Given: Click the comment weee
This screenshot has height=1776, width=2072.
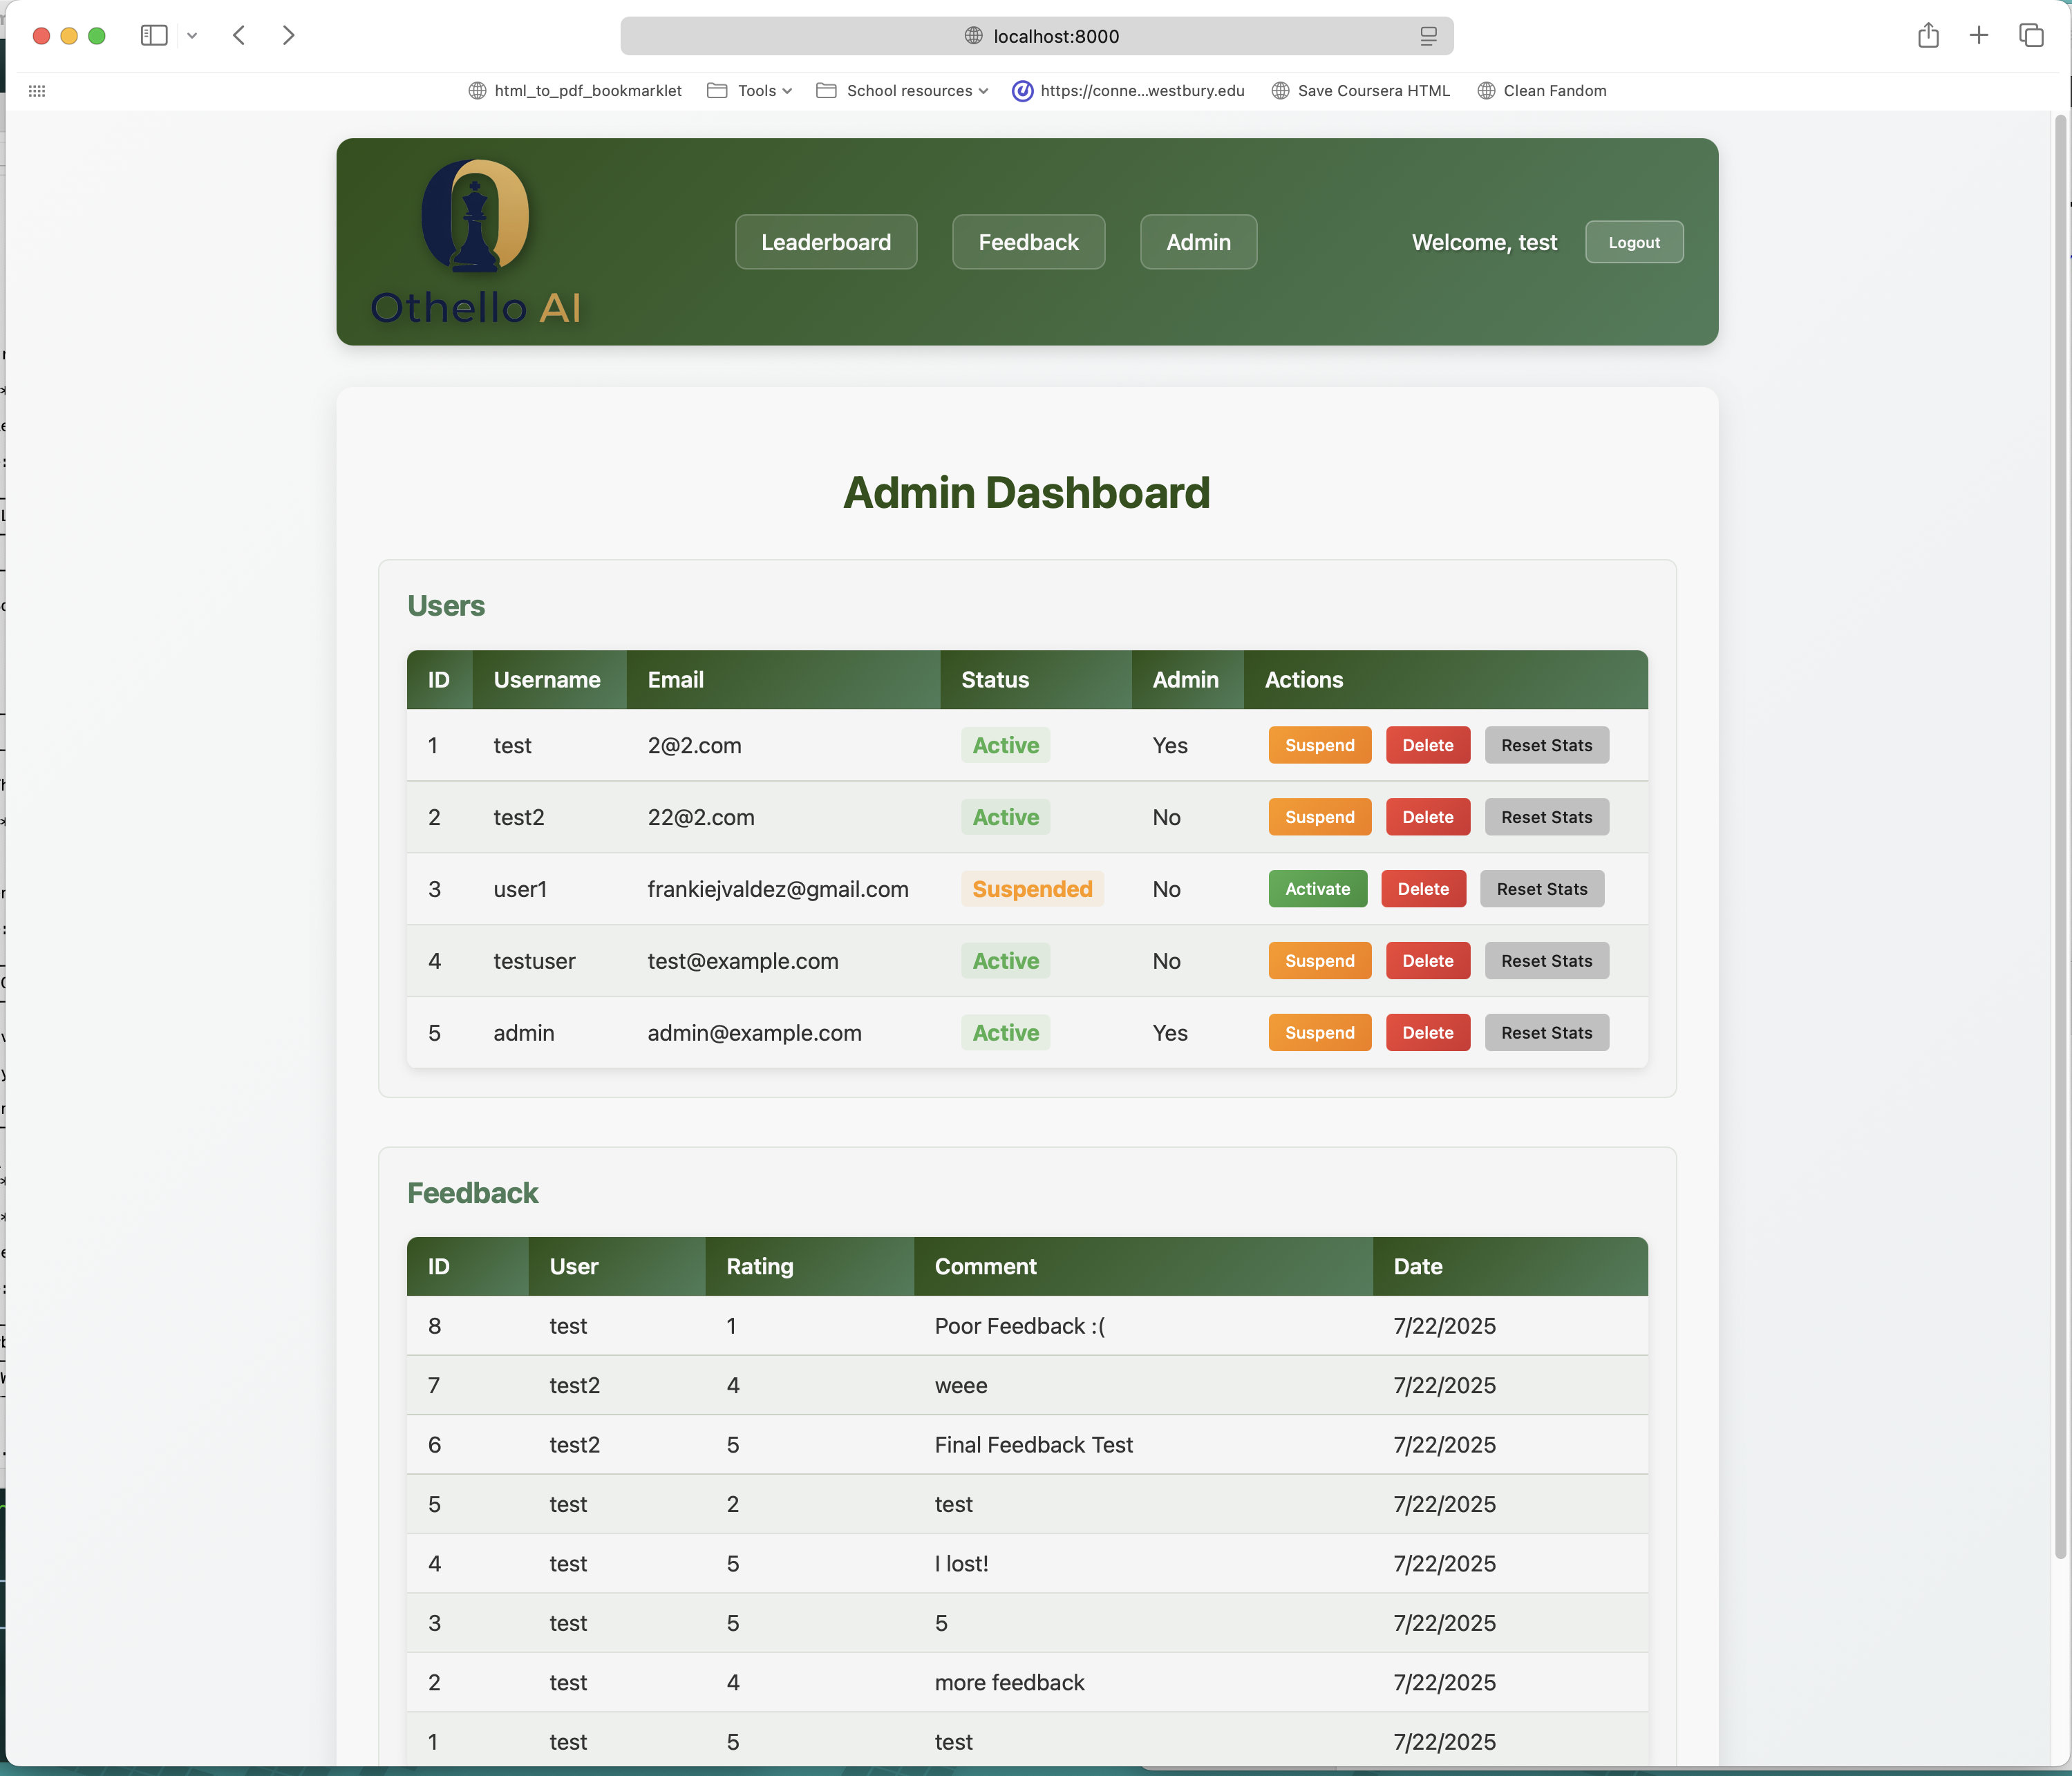Looking at the screenshot, I should tap(960, 1386).
